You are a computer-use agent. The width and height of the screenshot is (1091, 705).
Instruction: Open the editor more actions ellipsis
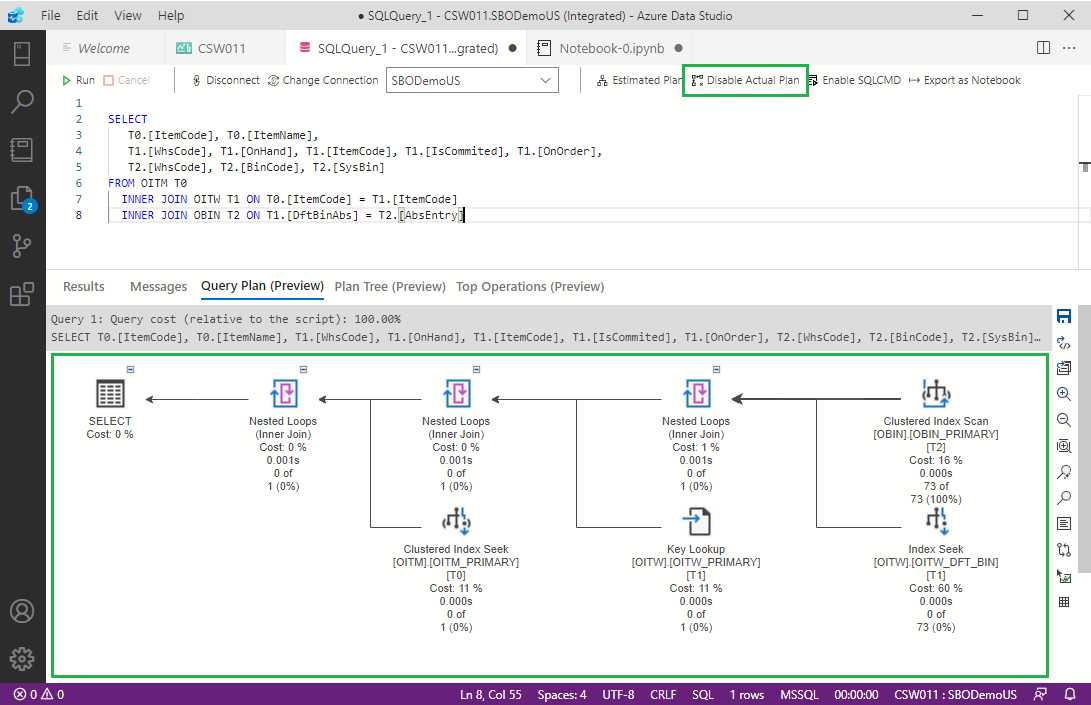(1069, 48)
